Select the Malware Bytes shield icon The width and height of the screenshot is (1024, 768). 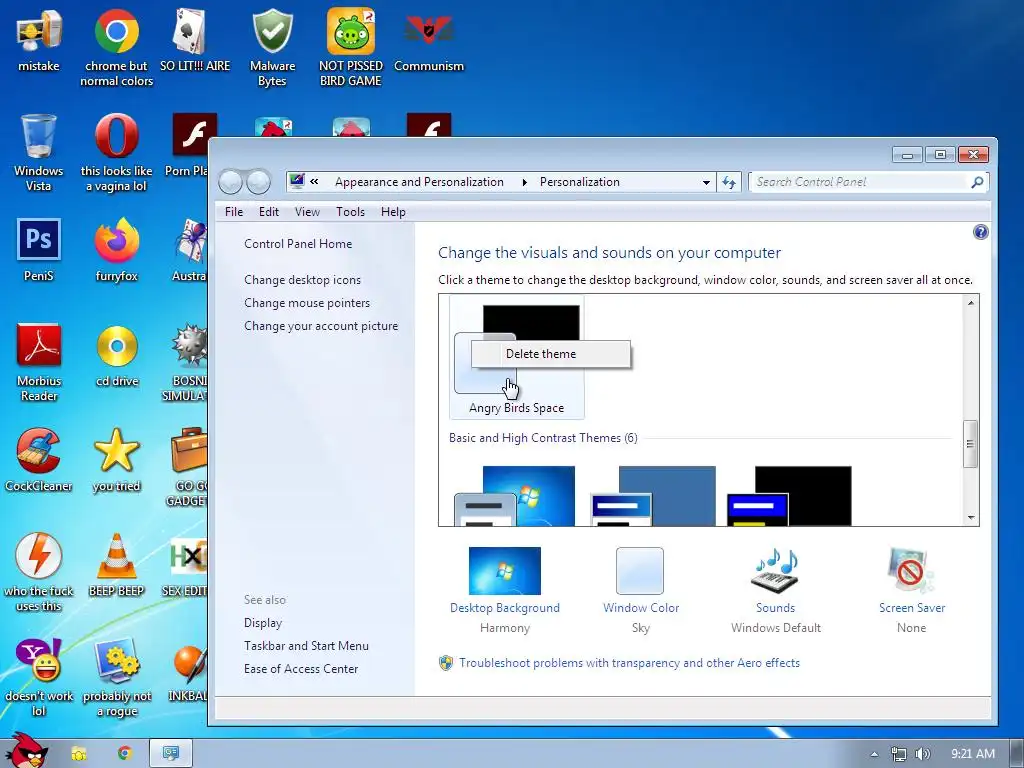272,47
